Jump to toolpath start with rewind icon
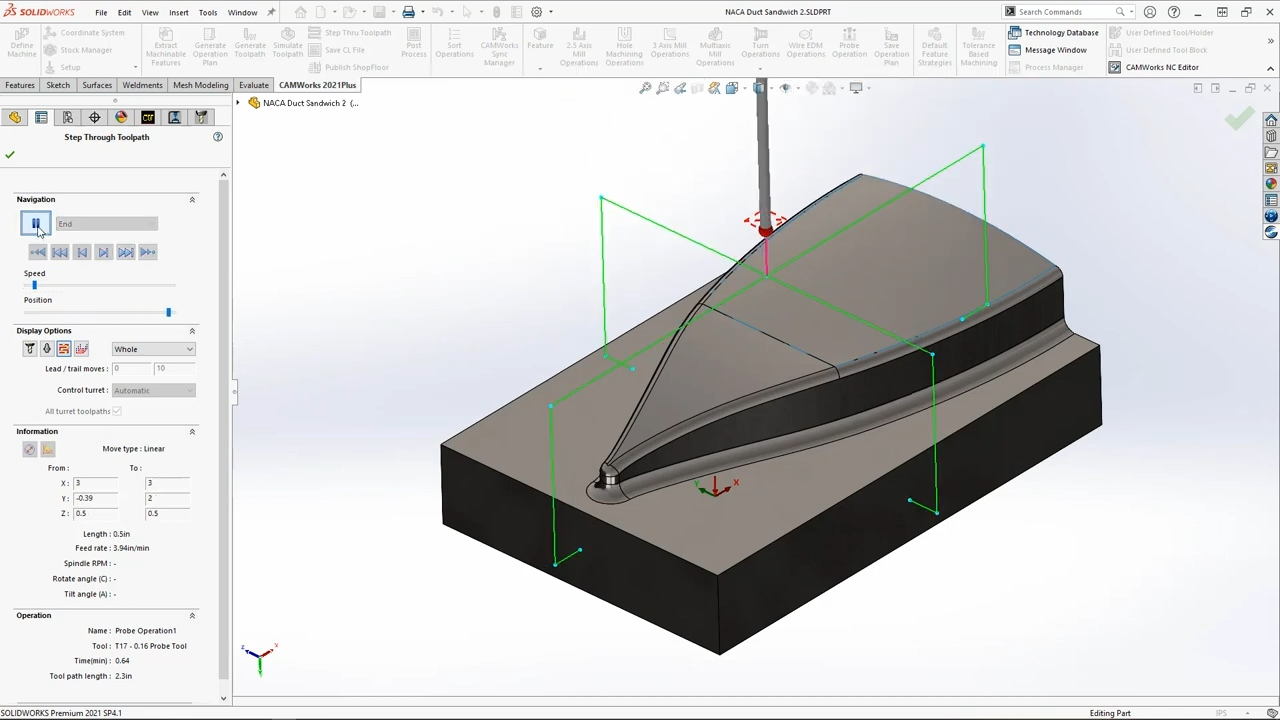The width and height of the screenshot is (1280, 720). 38,253
